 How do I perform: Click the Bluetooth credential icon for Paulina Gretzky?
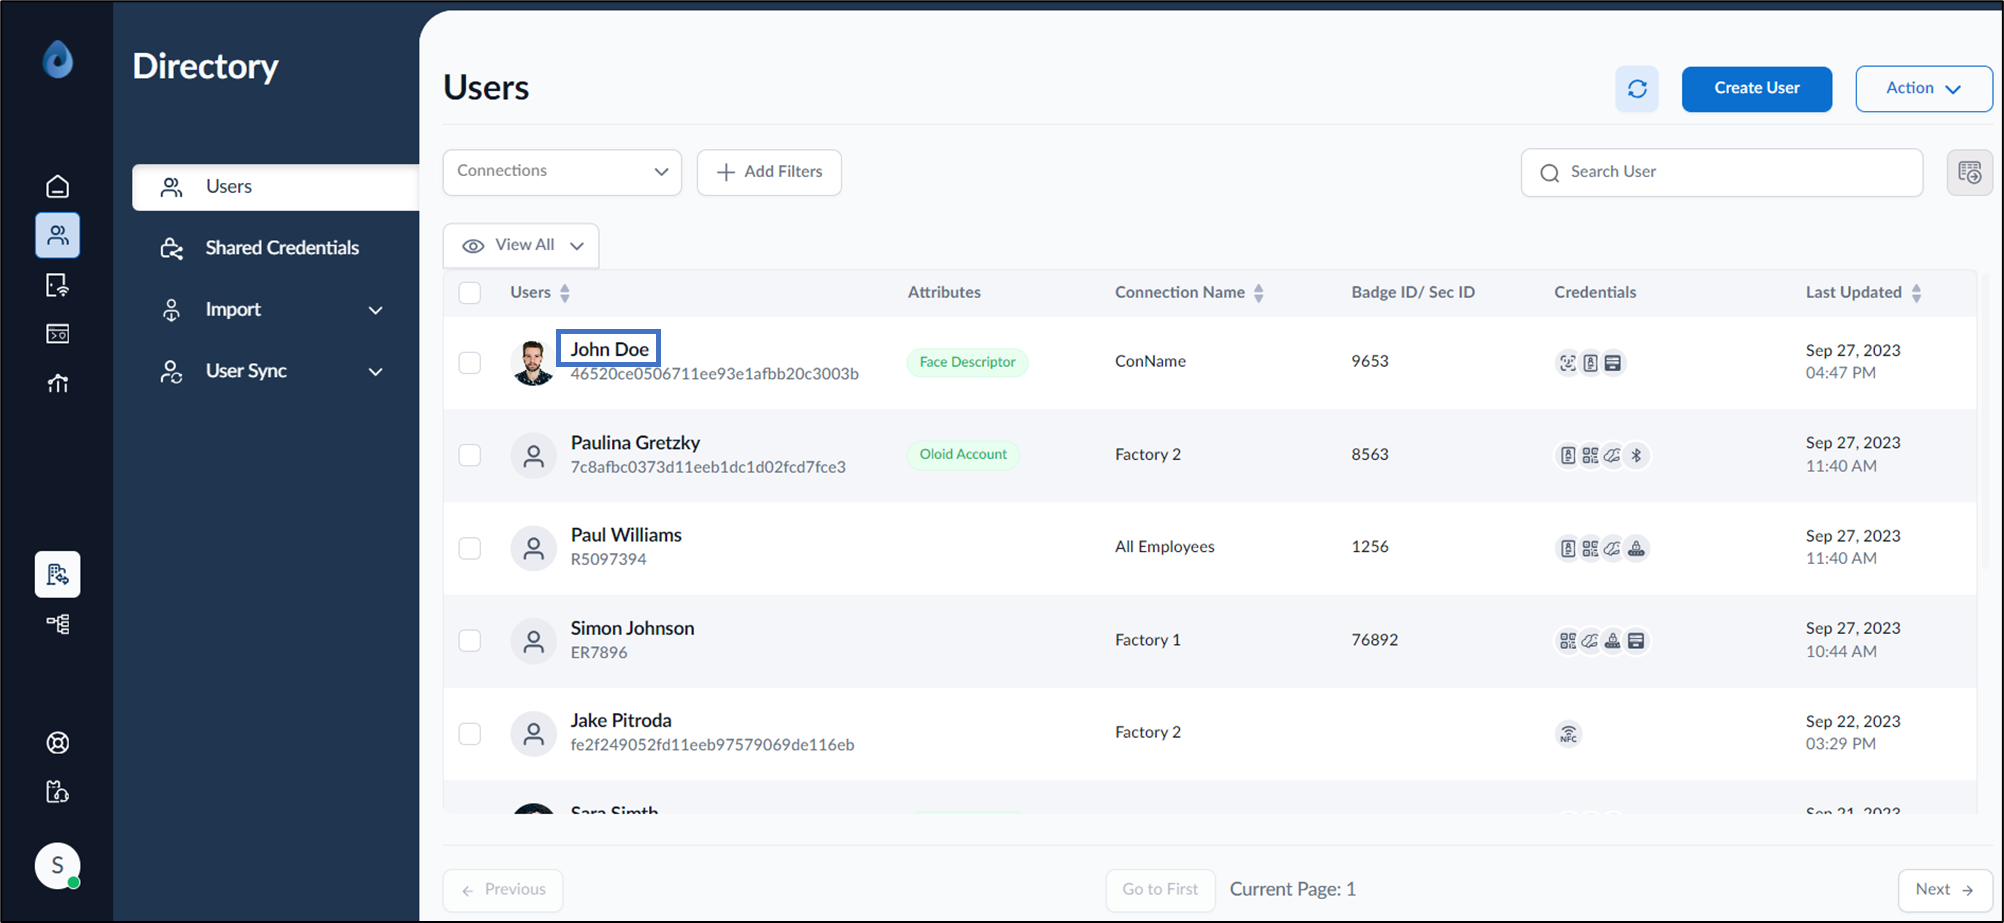click(1636, 456)
